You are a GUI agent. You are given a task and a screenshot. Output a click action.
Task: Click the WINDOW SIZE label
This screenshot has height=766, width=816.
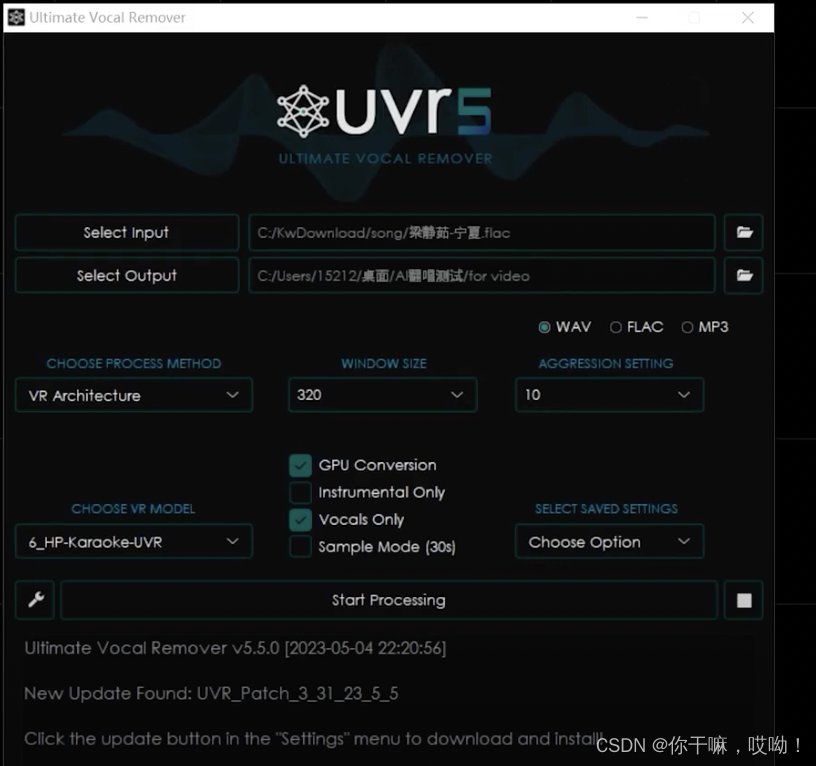[384, 363]
